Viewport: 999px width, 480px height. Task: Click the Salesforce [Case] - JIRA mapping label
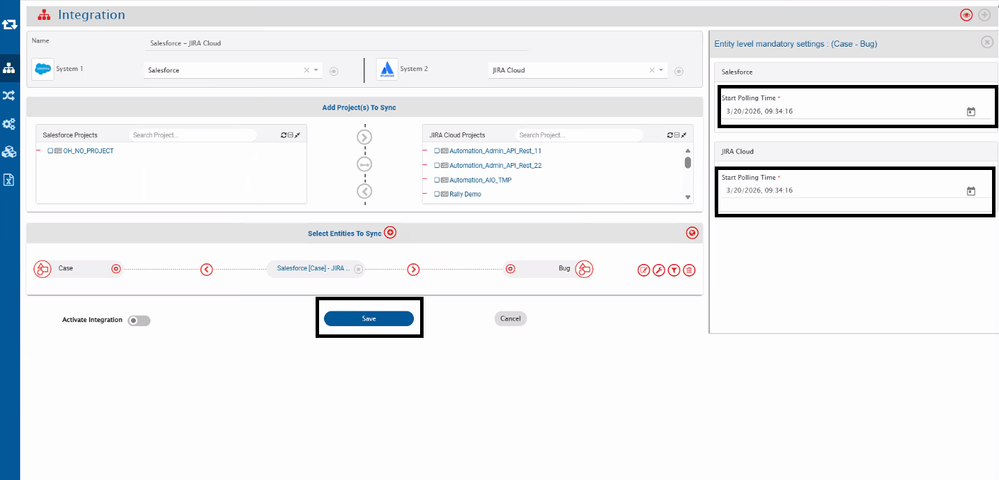coord(313,269)
